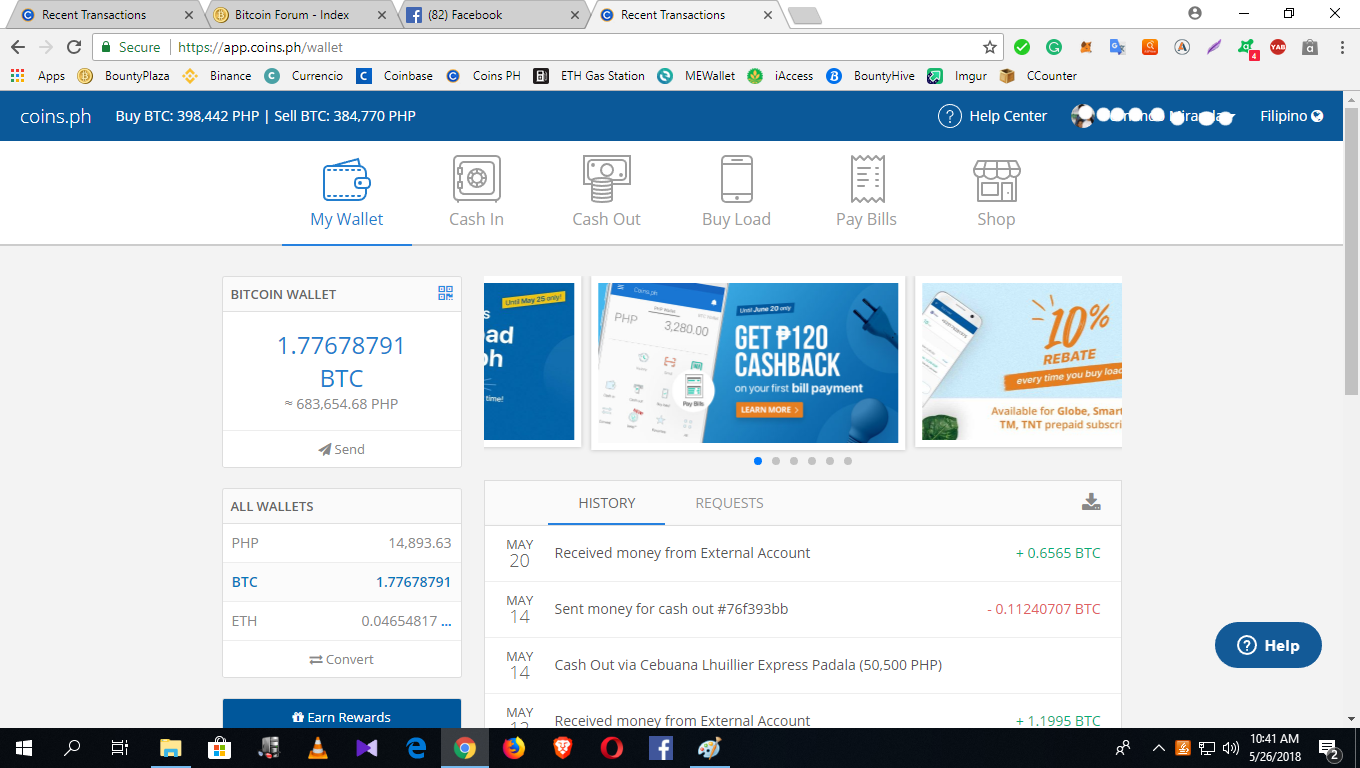
Task: Click the Convert button
Action: pyautogui.click(x=342, y=659)
